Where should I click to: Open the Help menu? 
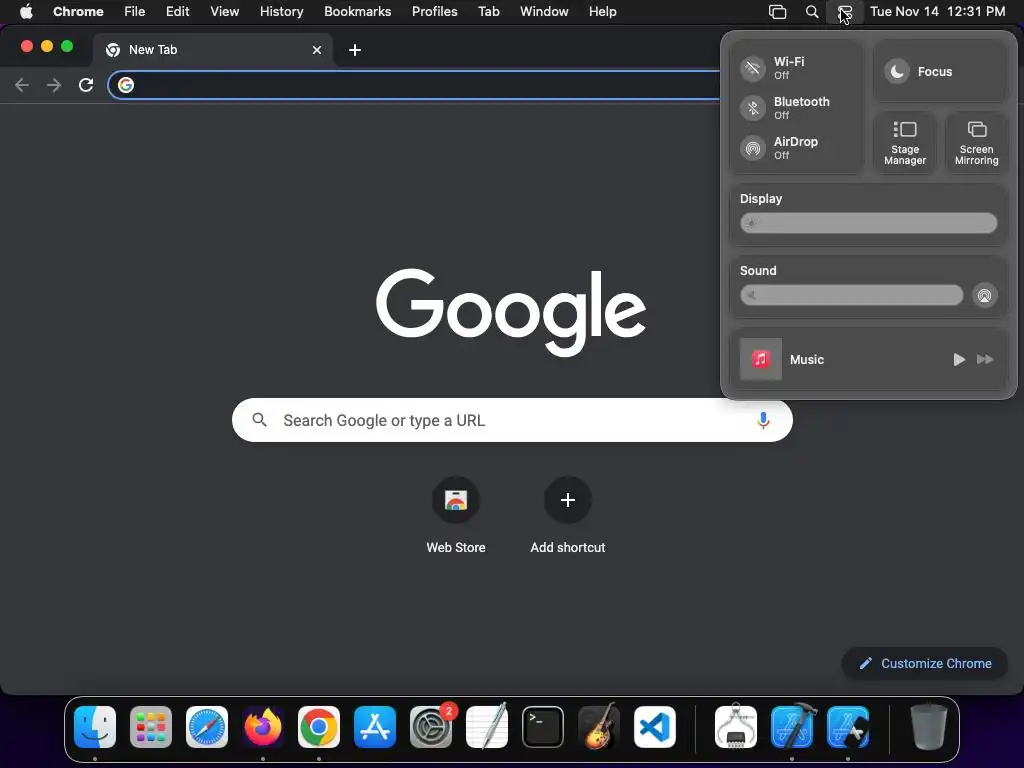pos(602,12)
